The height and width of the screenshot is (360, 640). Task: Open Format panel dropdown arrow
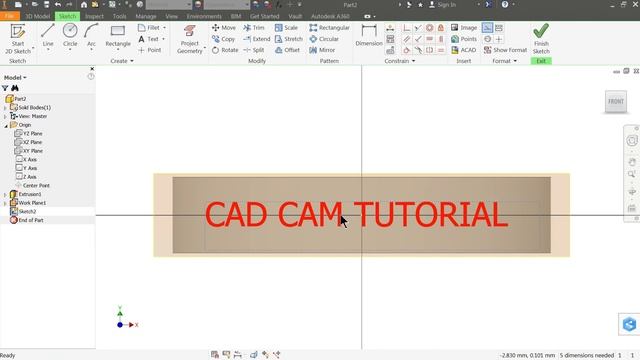click(515, 61)
